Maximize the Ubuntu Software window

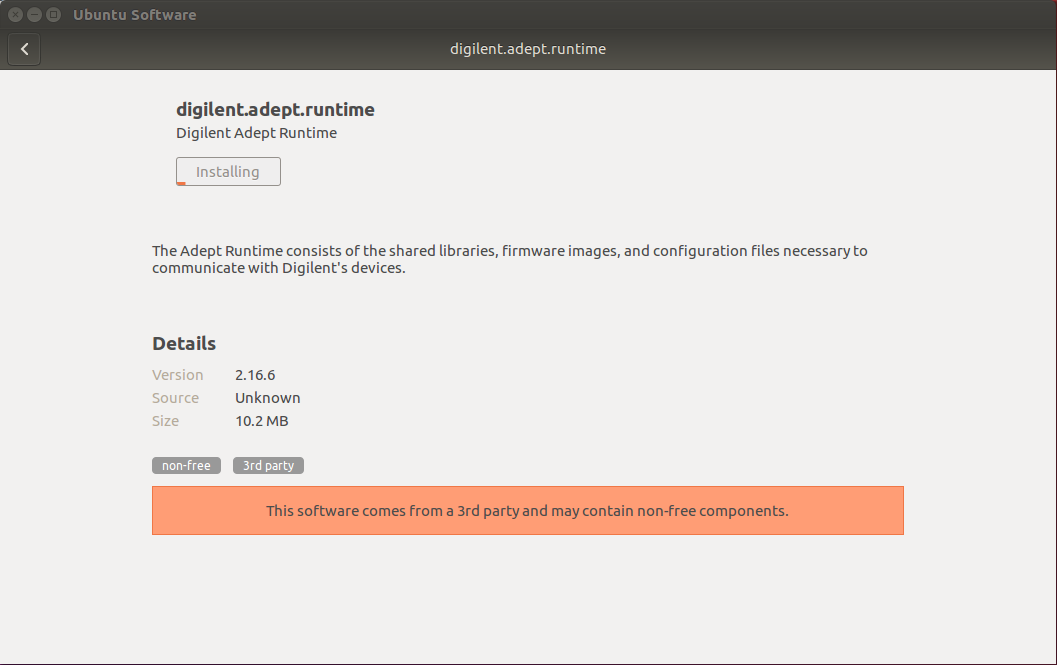(x=53, y=14)
